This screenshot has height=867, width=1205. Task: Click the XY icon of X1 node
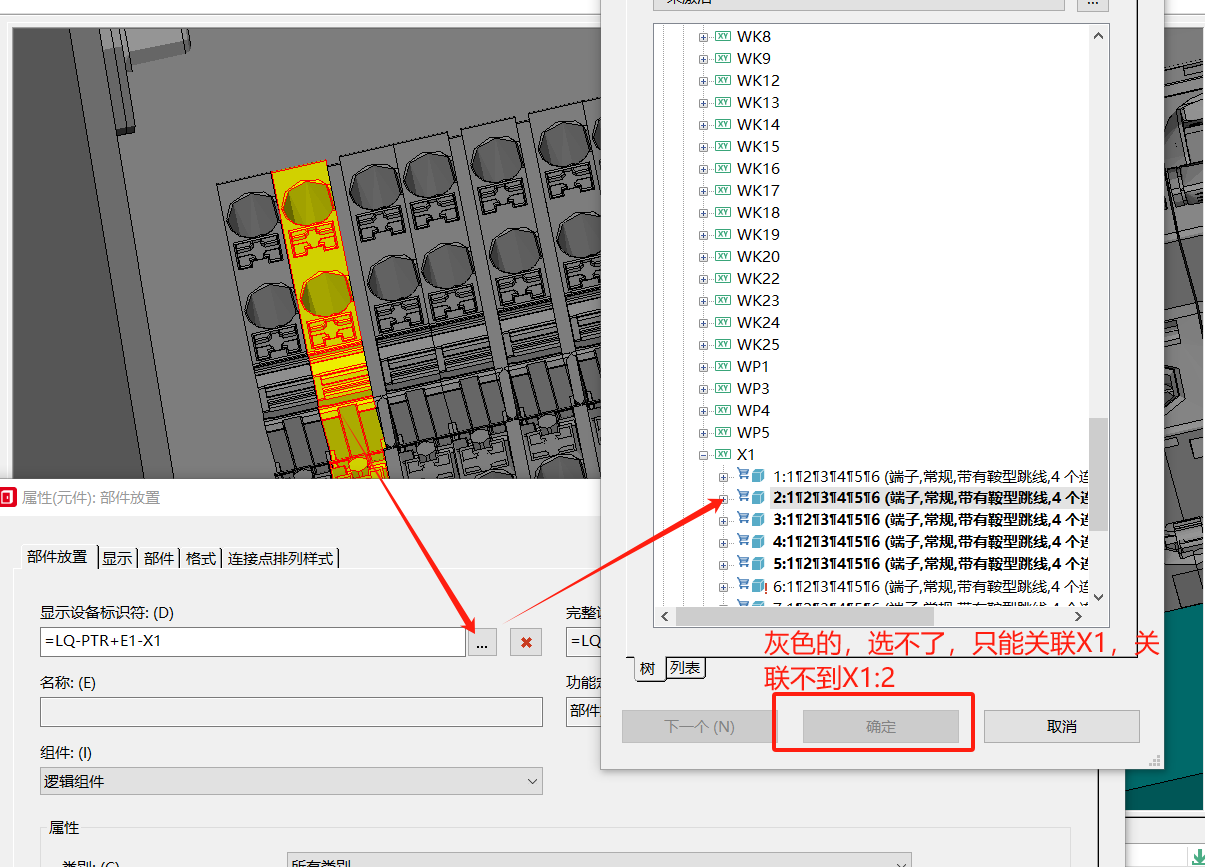pyautogui.click(x=723, y=454)
